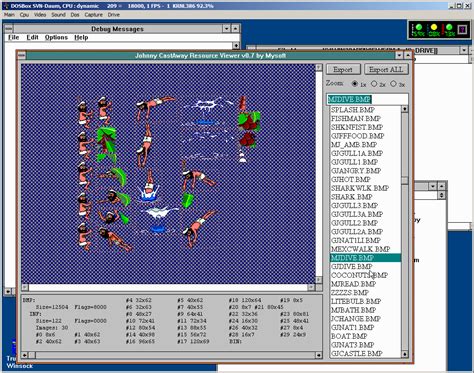
Task: Select highlighted MJDIVE.BMP list entry
Action: coord(365,258)
